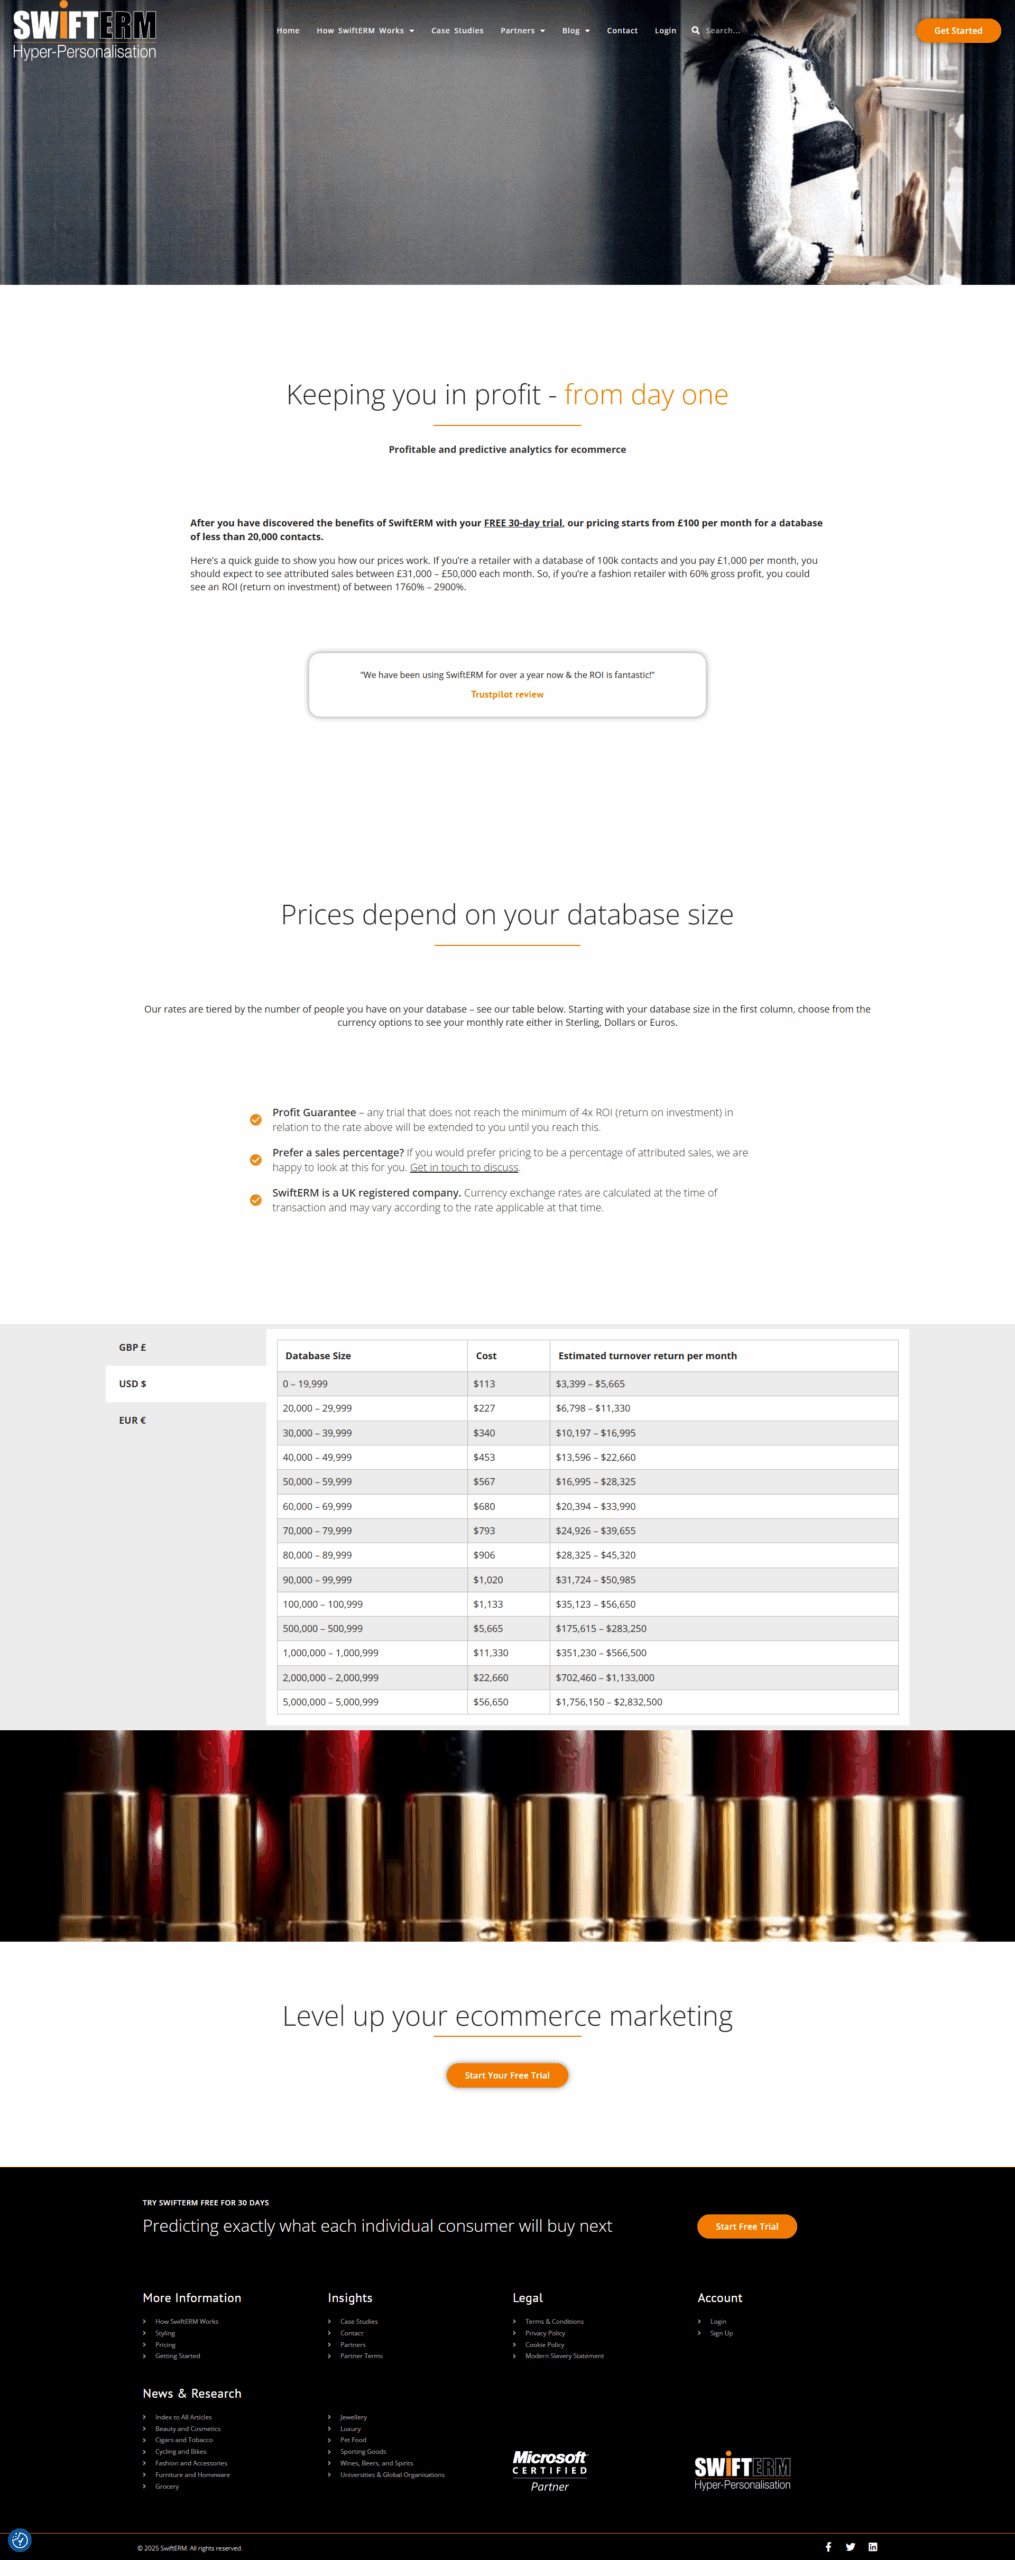Screen dimensions: 1015x2560
Task: Click the Microsoft Certified Partner badge
Action: click(x=550, y=2471)
